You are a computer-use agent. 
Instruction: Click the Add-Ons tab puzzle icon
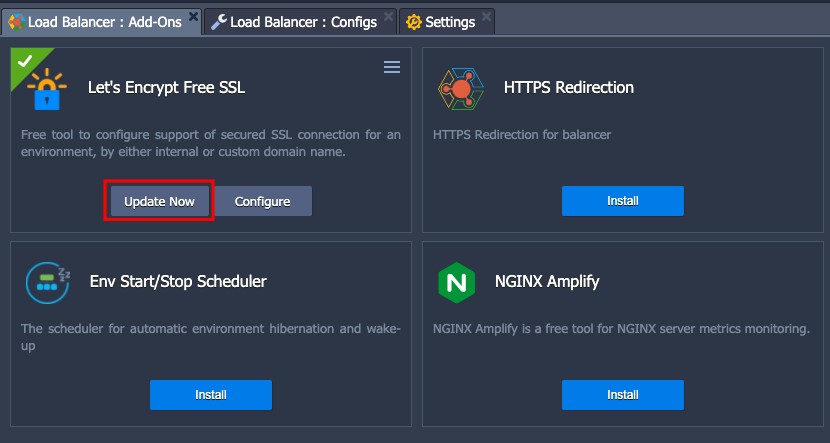[x=17, y=22]
